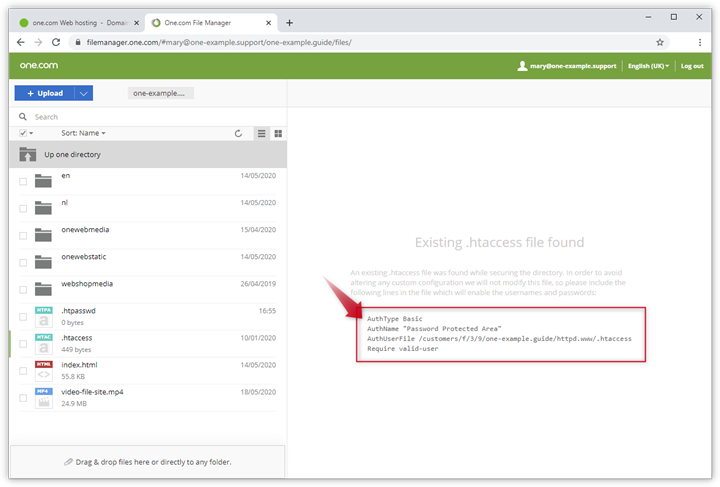Image resolution: width=720 pixels, height=487 pixels.
Task: Click the user profile icon
Action: tap(522, 66)
